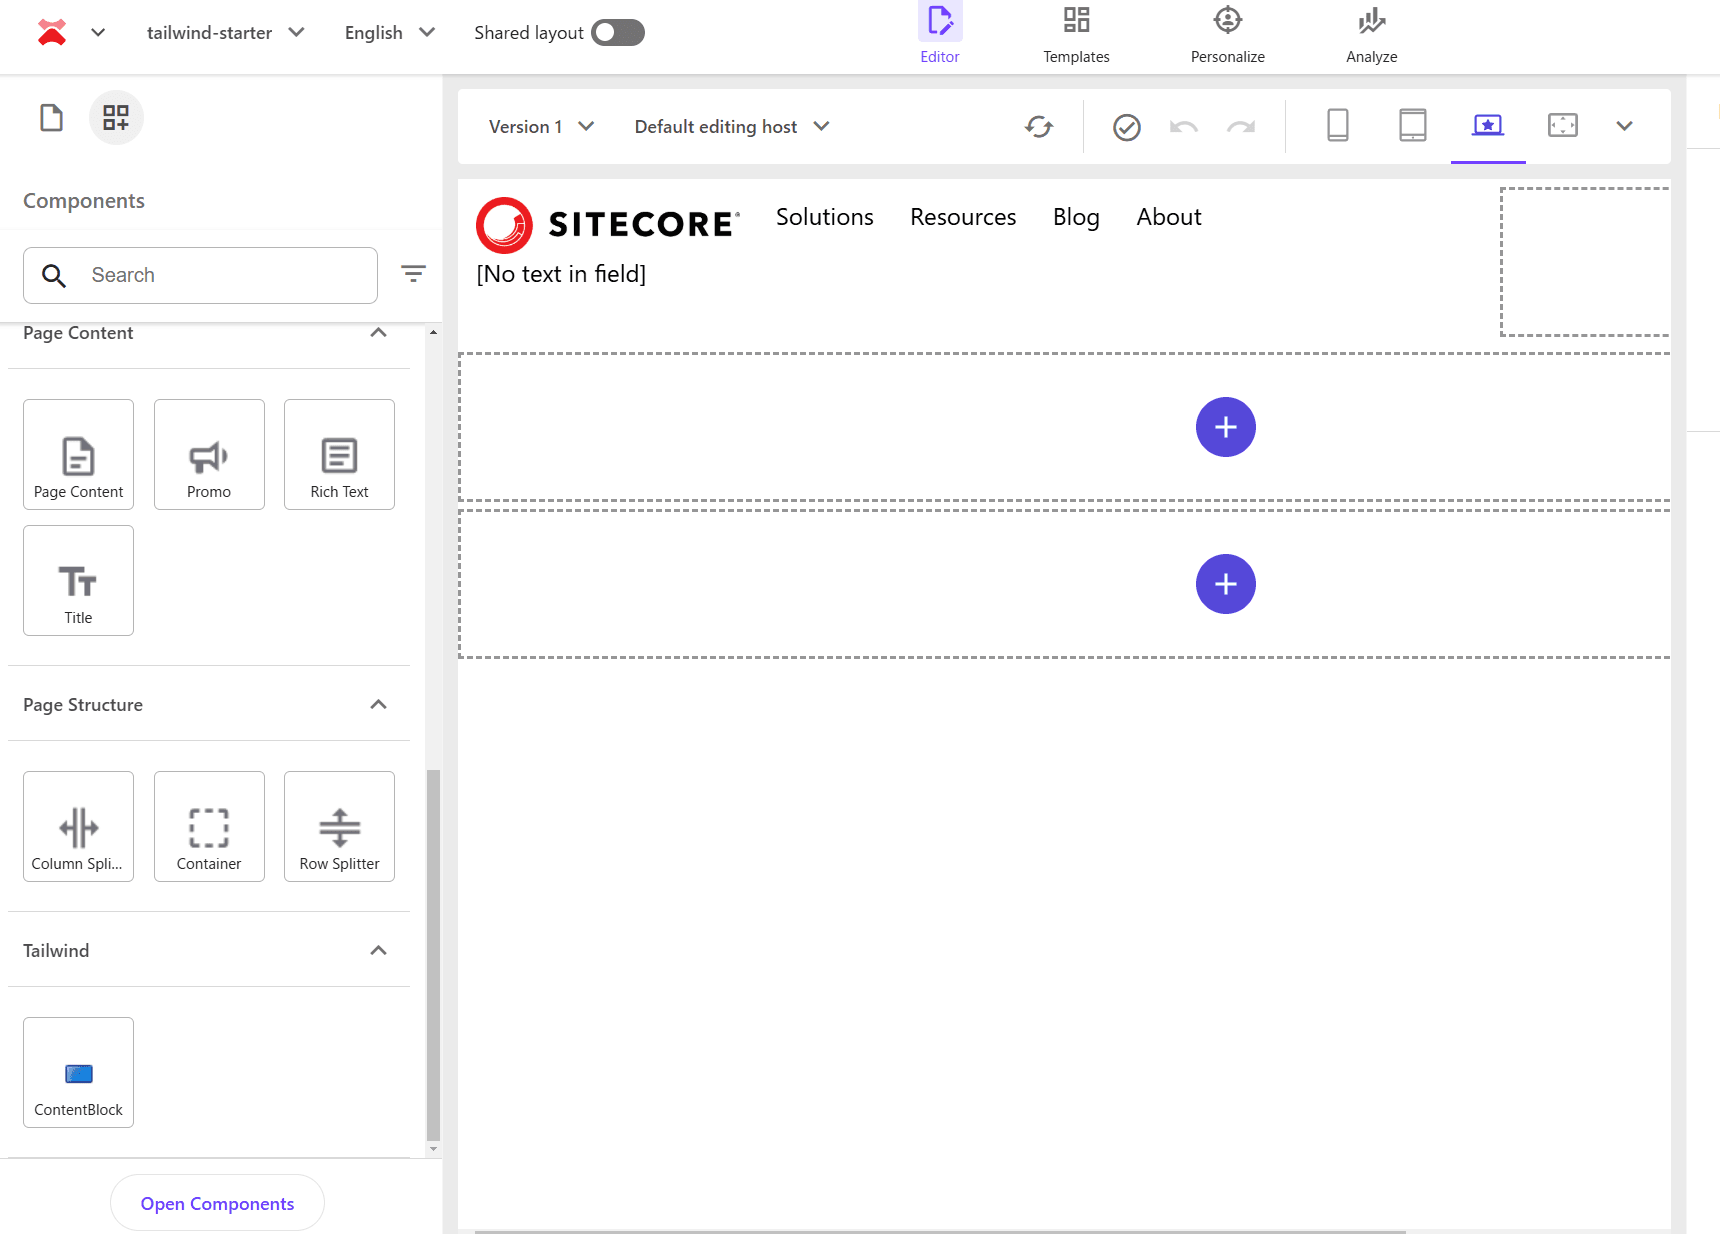Open the Analyze view
The width and height of the screenshot is (1720, 1234).
pos(1371,34)
